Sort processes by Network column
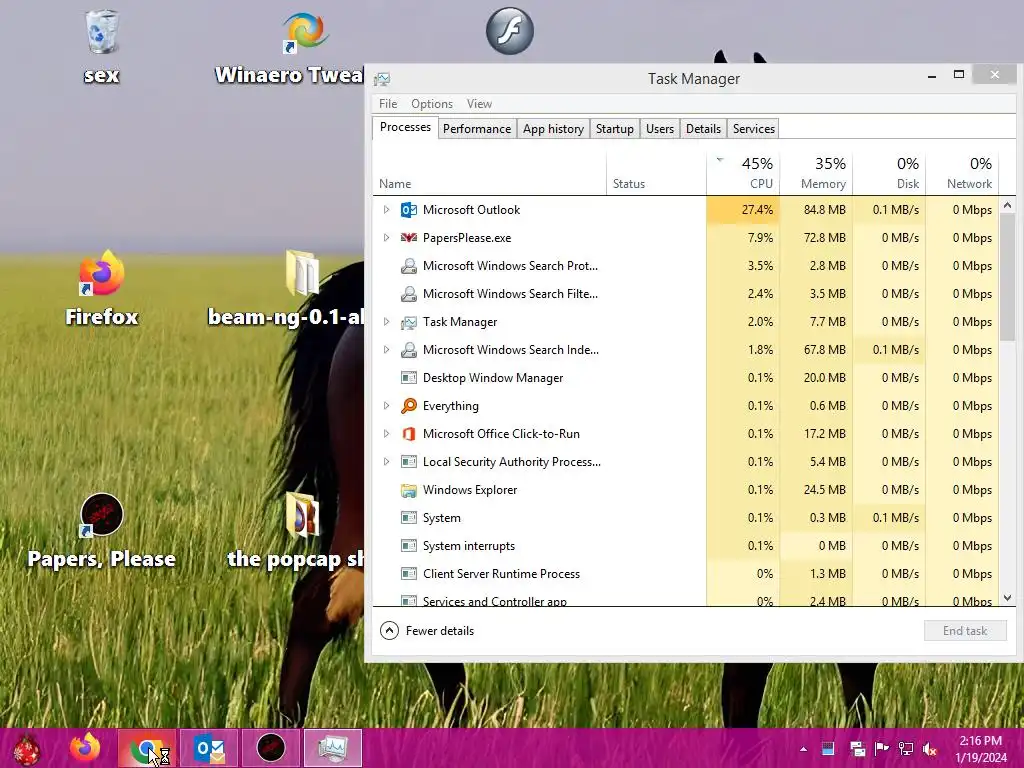The image size is (1024, 768). click(x=963, y=173)
